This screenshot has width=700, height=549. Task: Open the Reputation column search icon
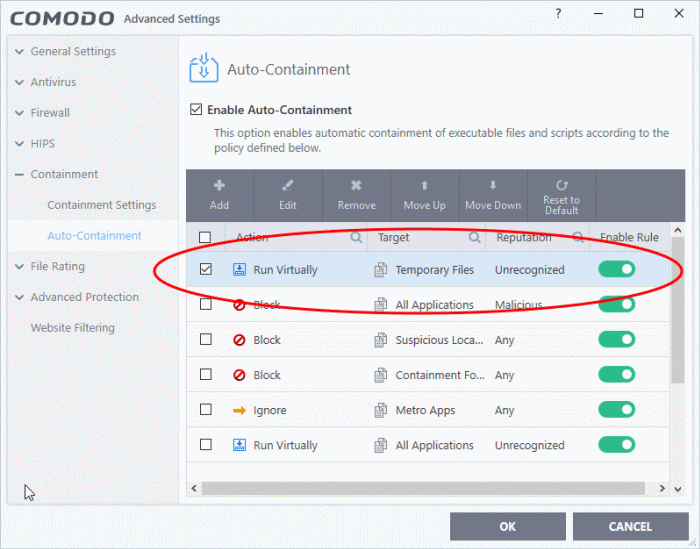tap(578, 237)
